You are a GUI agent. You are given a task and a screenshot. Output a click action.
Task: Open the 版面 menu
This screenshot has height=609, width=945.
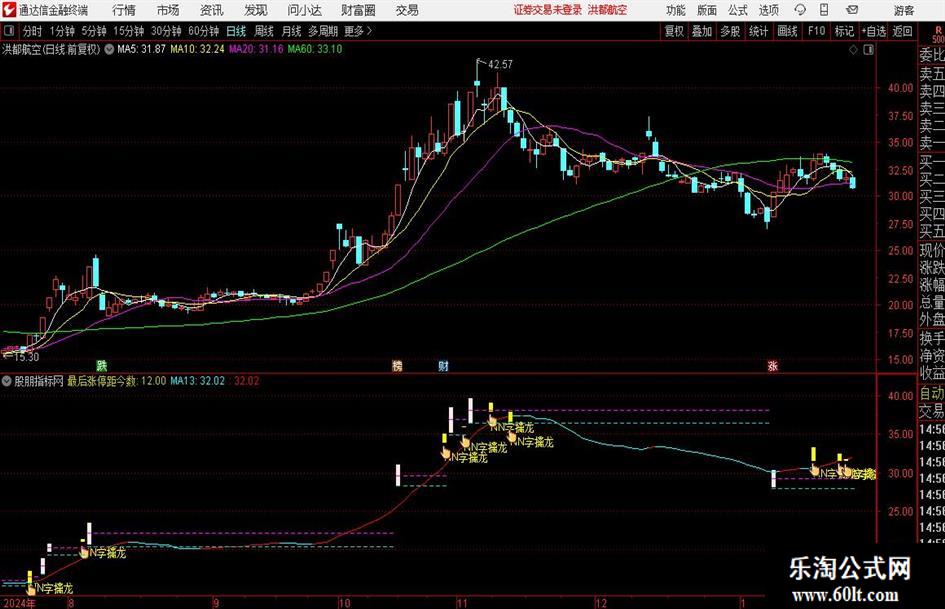(706, 10)
